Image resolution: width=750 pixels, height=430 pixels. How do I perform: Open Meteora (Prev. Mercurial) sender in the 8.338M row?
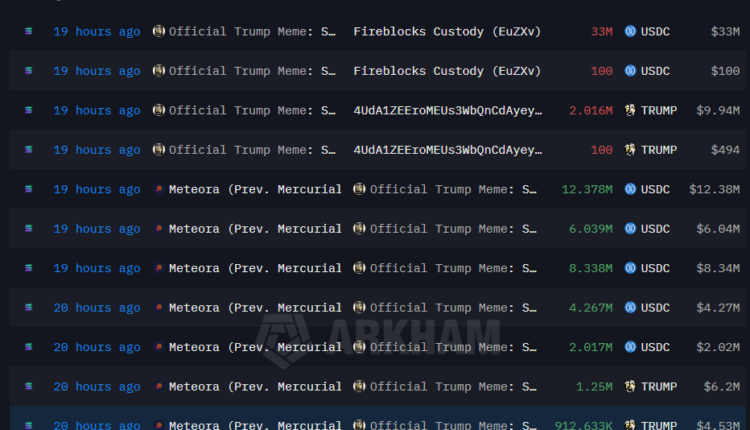[255, 268]
